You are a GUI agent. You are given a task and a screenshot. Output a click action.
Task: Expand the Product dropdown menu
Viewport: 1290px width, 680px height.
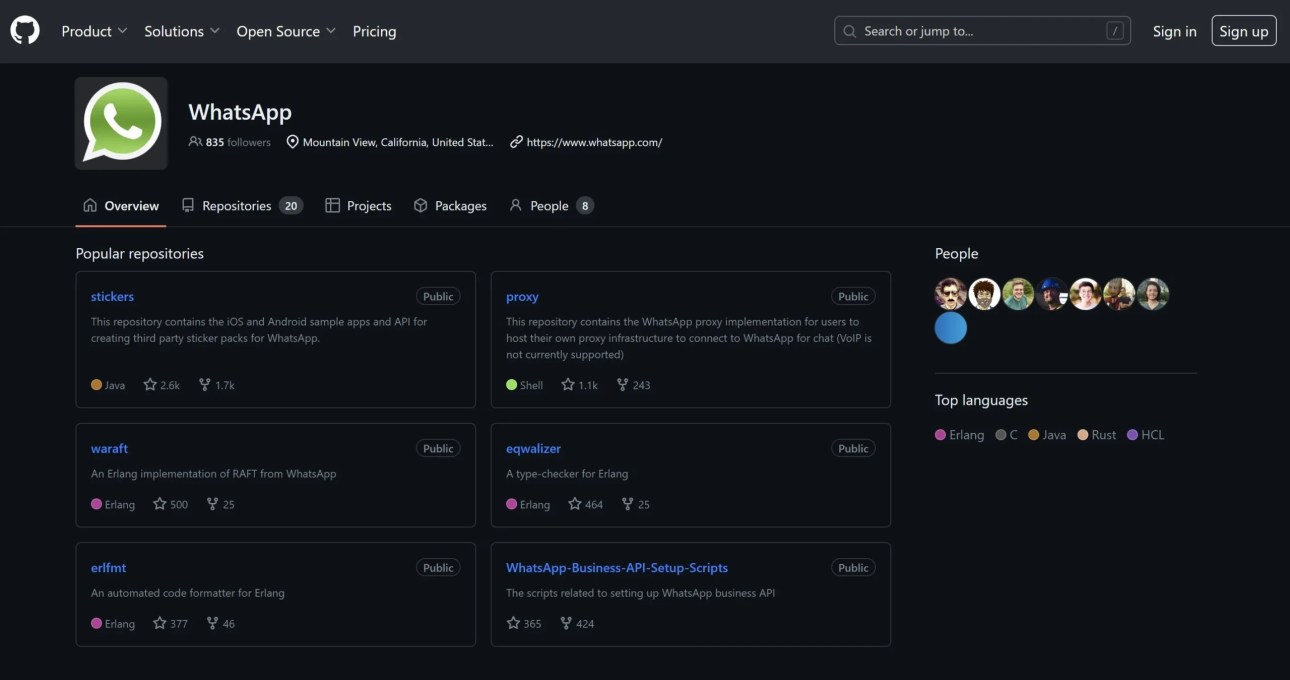pos(94,31)
